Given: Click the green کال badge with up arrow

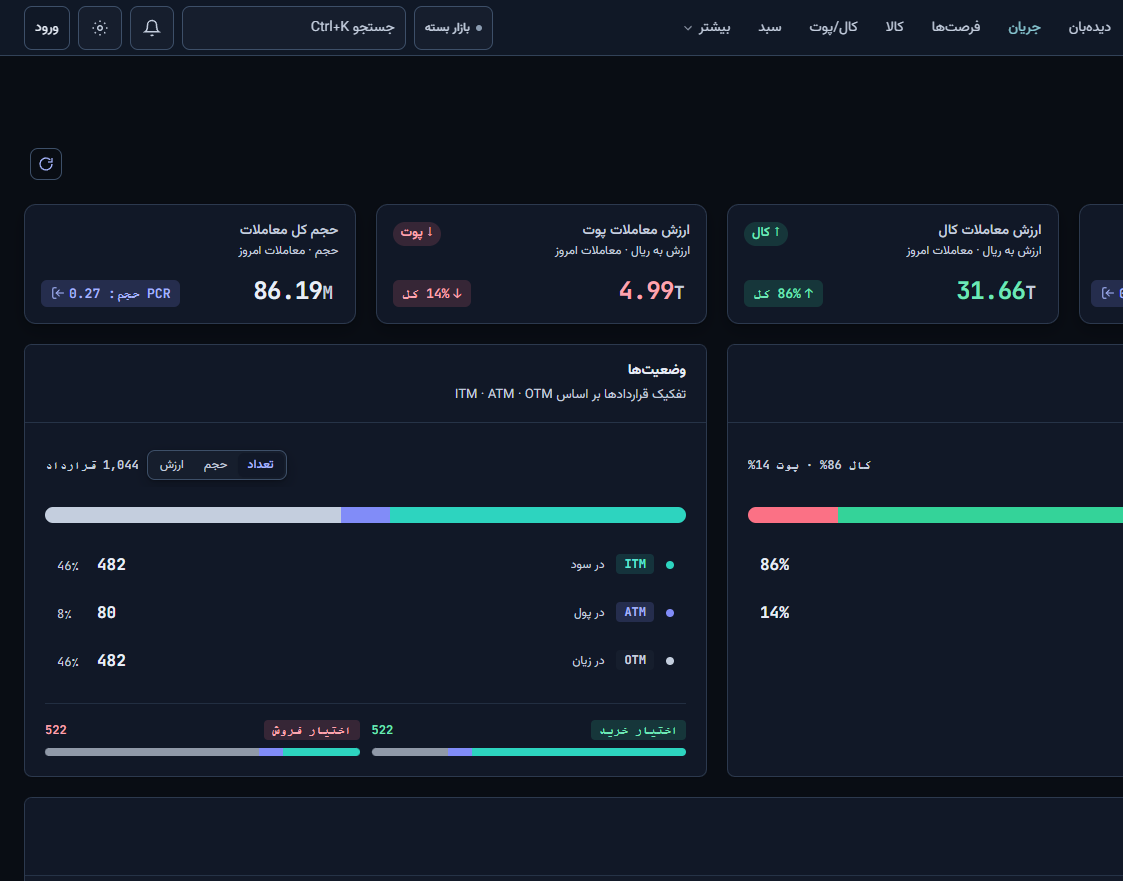Looking at the screenshot, I should (x=766, y=233).
